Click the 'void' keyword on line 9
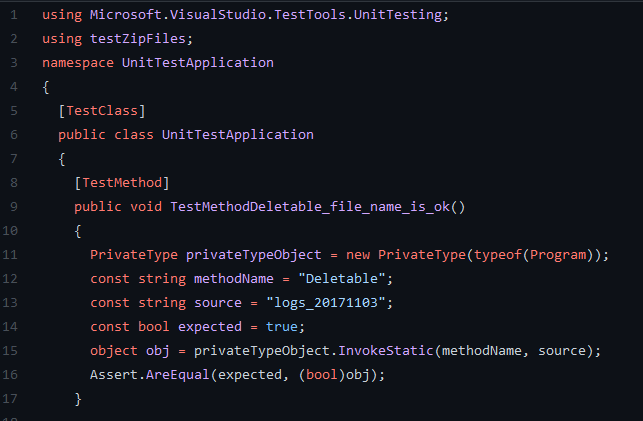 [146, 207]
